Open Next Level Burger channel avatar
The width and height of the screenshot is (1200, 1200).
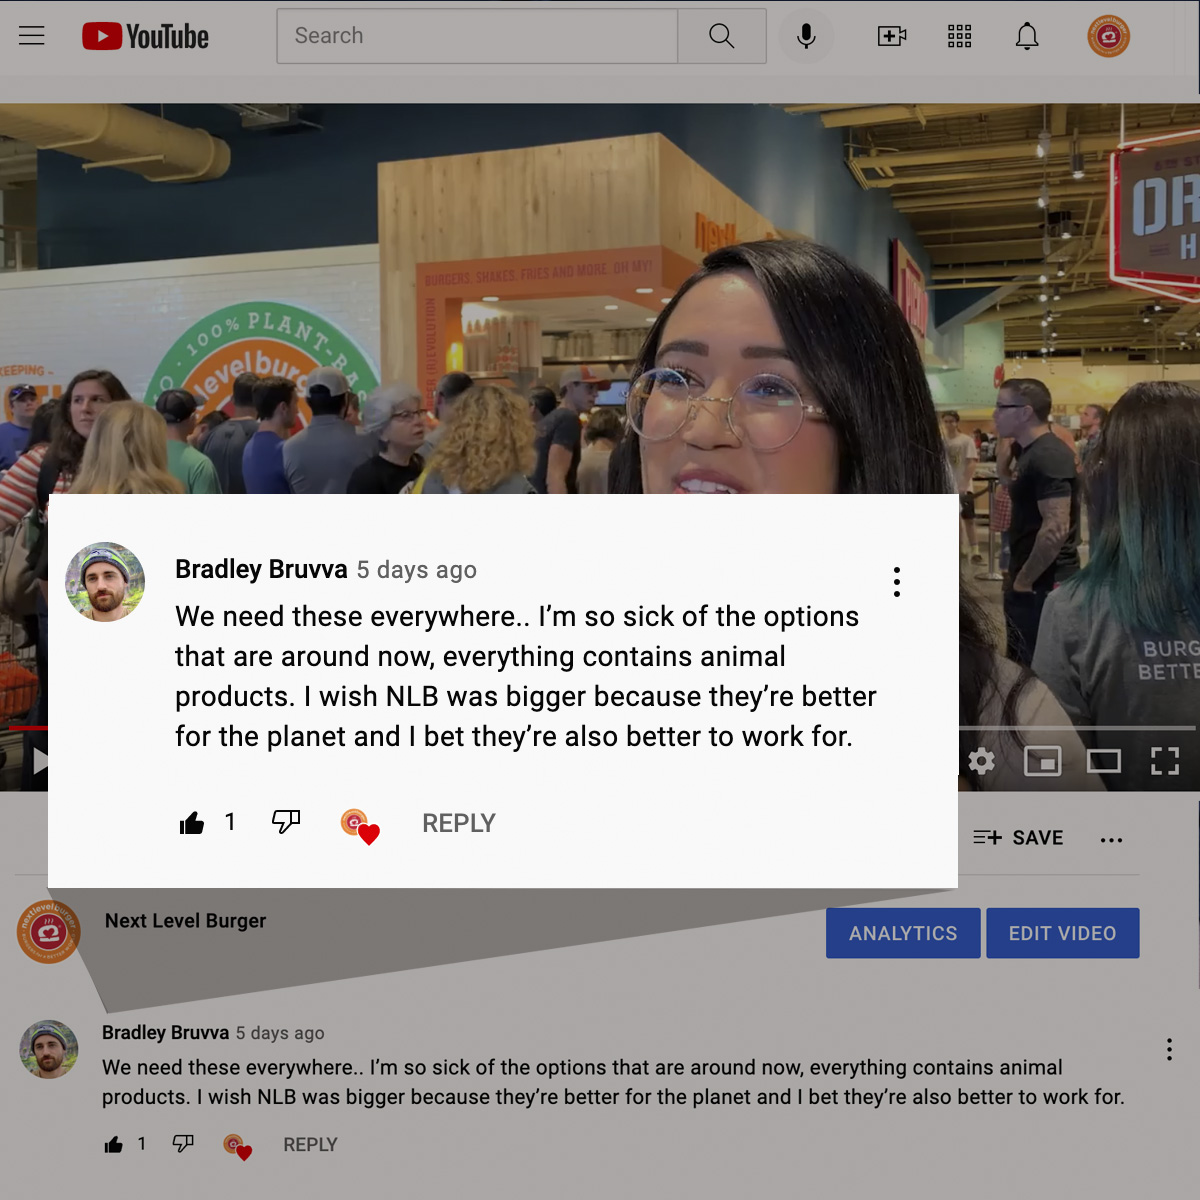pyautogui.click(x=49, y=932)
